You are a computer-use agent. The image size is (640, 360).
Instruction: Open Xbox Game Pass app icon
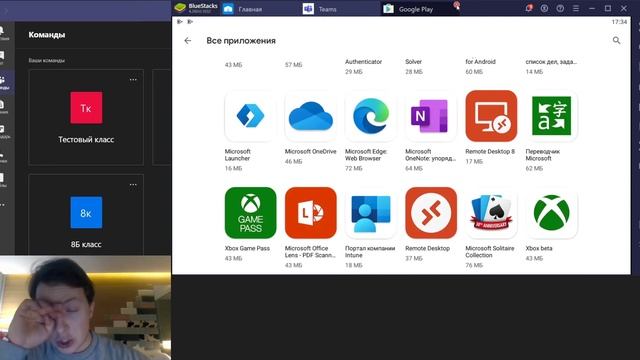coord(250,213)
